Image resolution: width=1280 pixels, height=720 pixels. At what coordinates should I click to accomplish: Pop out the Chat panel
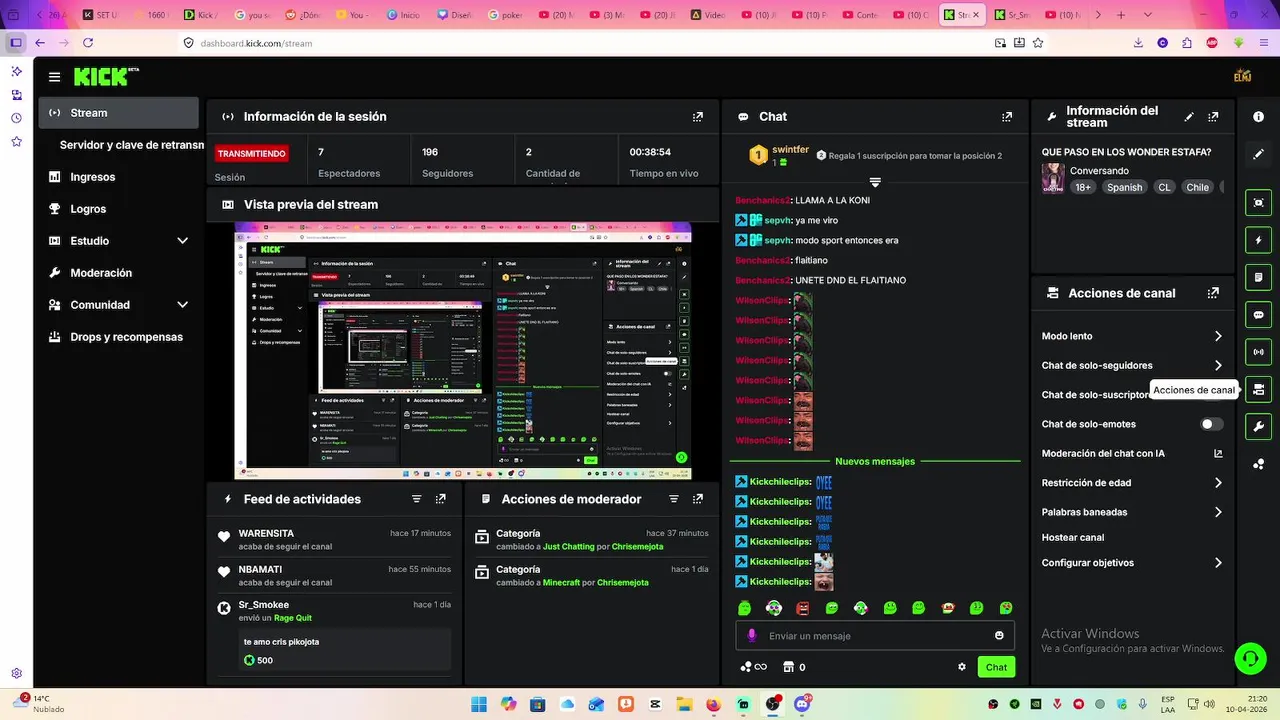1007,117
